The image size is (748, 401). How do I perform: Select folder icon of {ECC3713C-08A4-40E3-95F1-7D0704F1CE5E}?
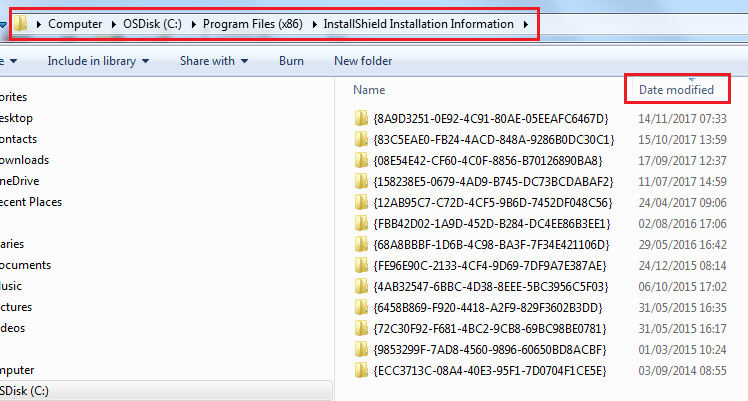pyautogui.click(x=362, y=371)
